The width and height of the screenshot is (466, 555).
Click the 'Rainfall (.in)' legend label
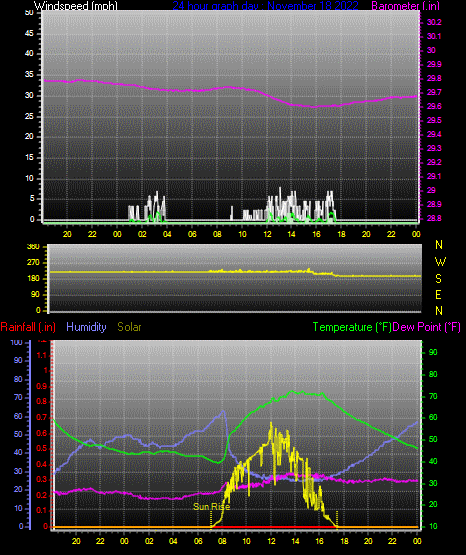point(28,327)
